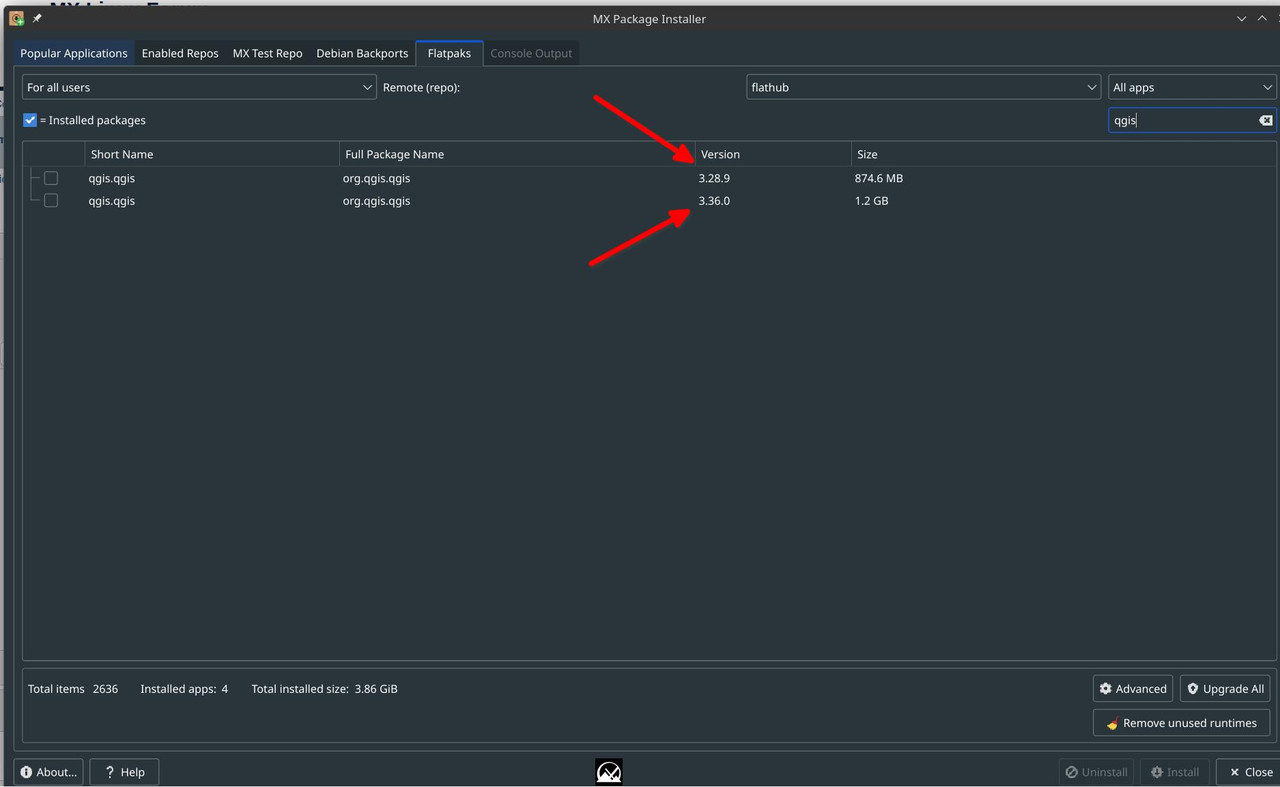
Task: Click the 1.2 GB size cell
Action: 872,201
